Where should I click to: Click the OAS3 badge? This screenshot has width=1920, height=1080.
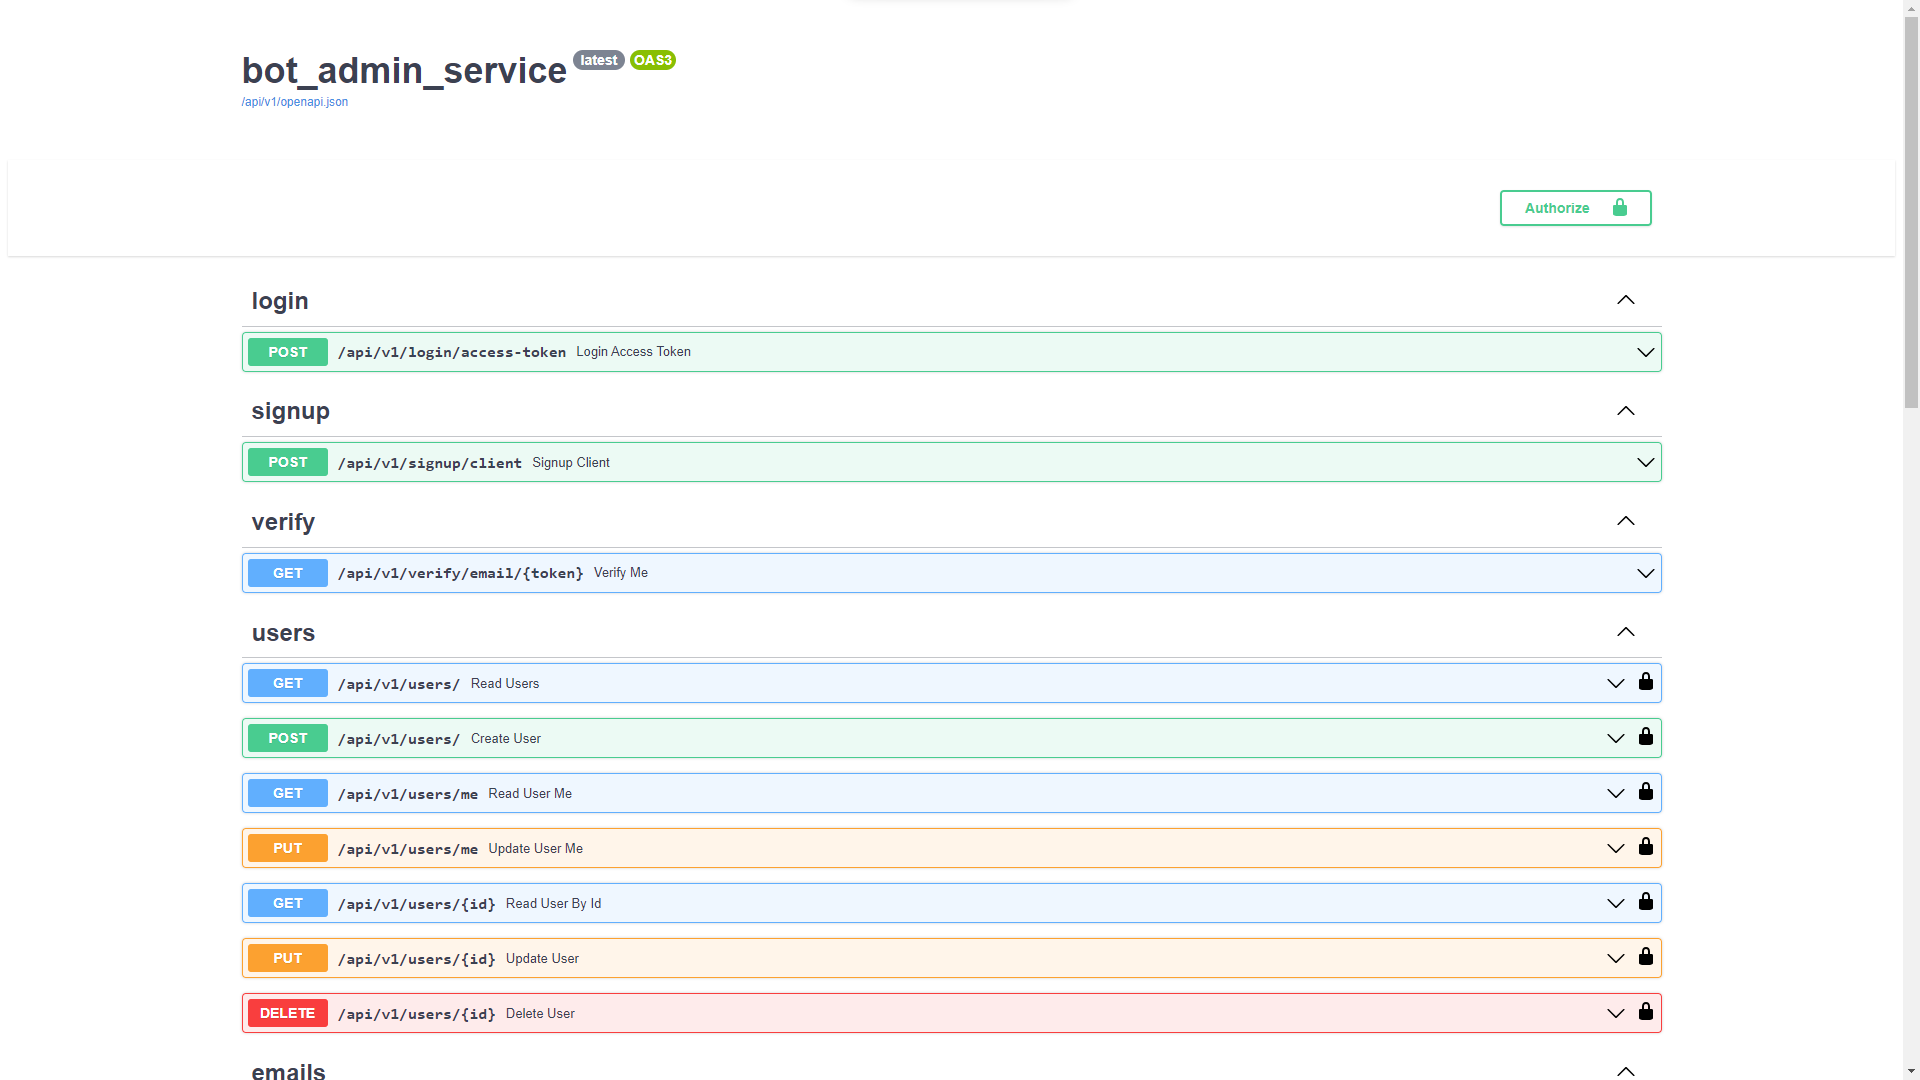tap(652, 60)
